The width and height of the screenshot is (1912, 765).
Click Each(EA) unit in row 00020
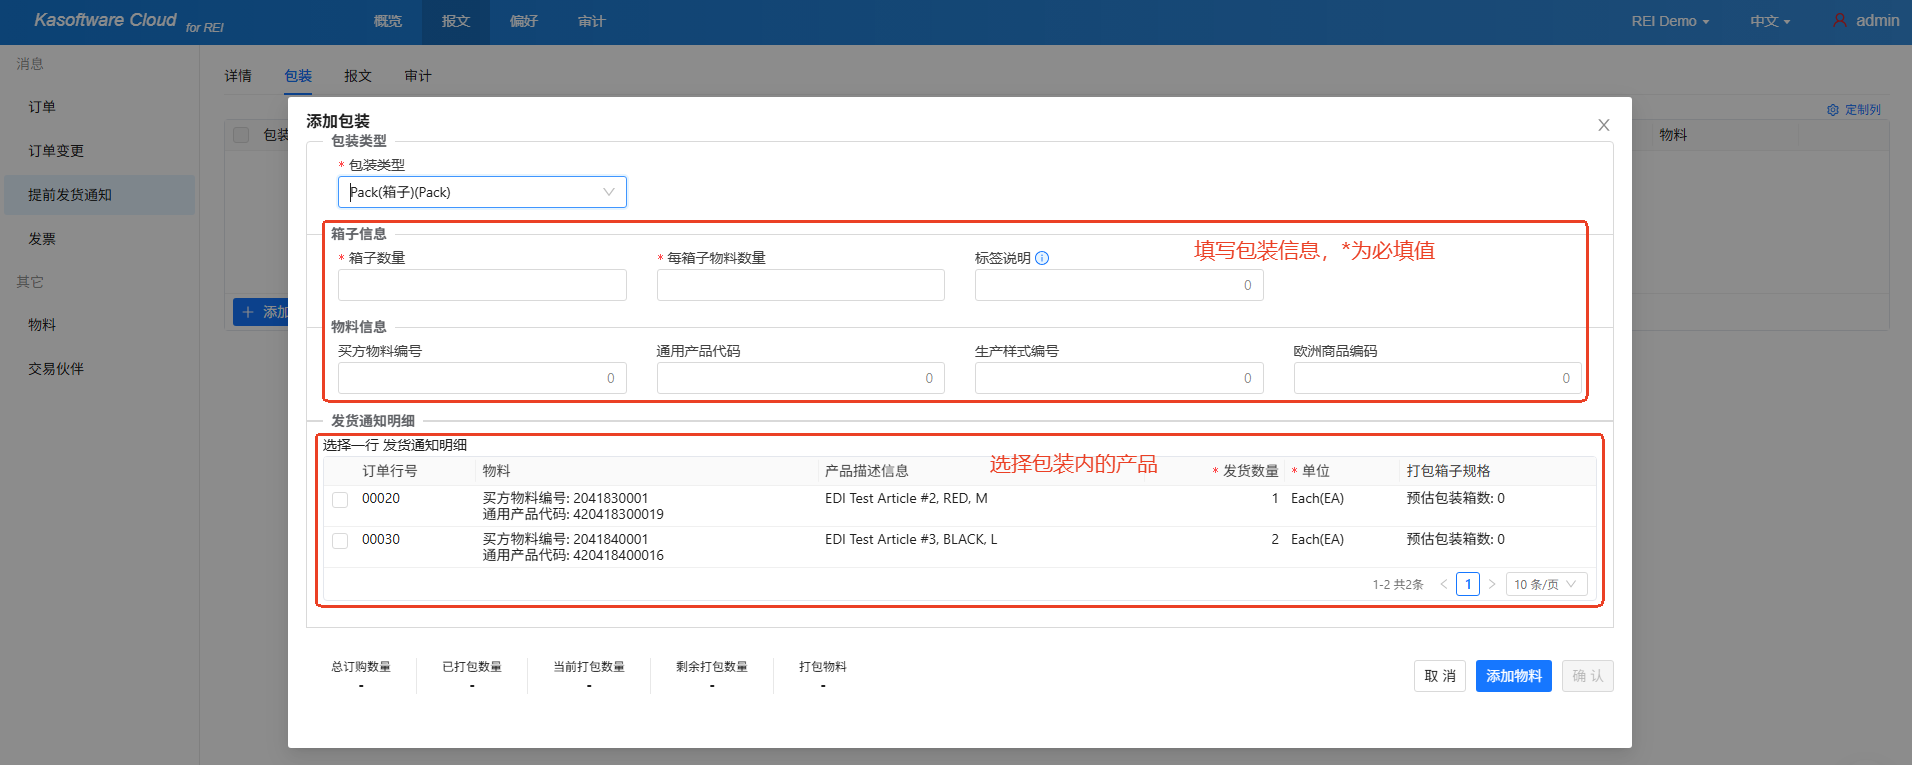coord(1317,498)
